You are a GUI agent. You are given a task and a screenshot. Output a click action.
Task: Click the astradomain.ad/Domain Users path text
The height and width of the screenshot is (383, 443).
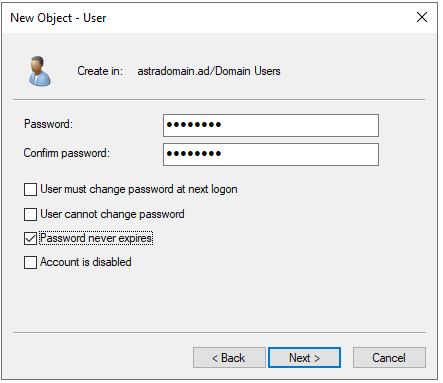click(x=209, y=71)
